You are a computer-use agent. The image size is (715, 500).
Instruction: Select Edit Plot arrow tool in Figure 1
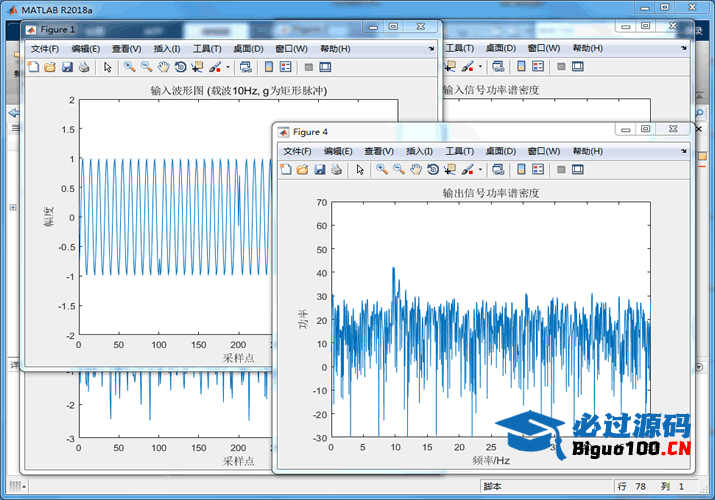point(108,67)
